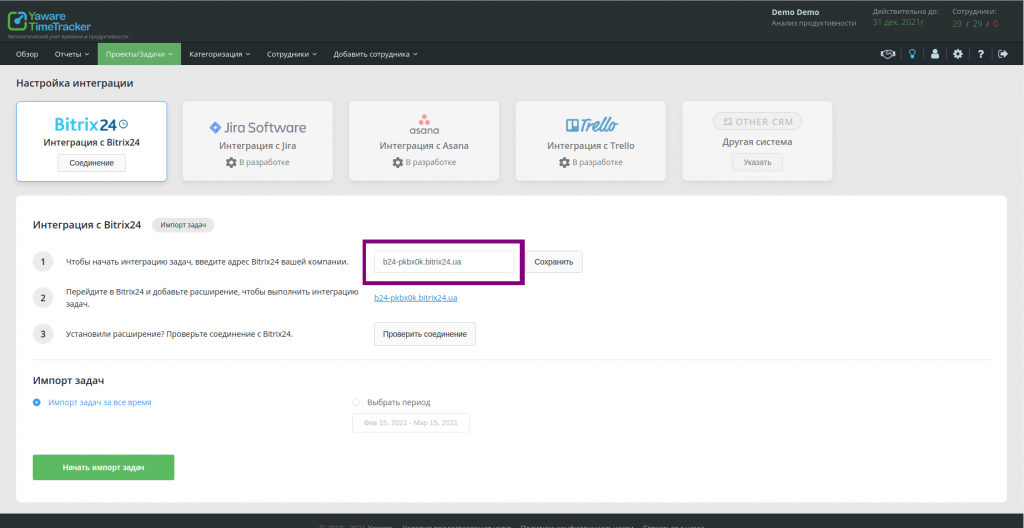Image resolution: width=1024 pixels, height=528 pixels.
Task: Click the Настройка интеграции page heading
Action: pos(74,83)
